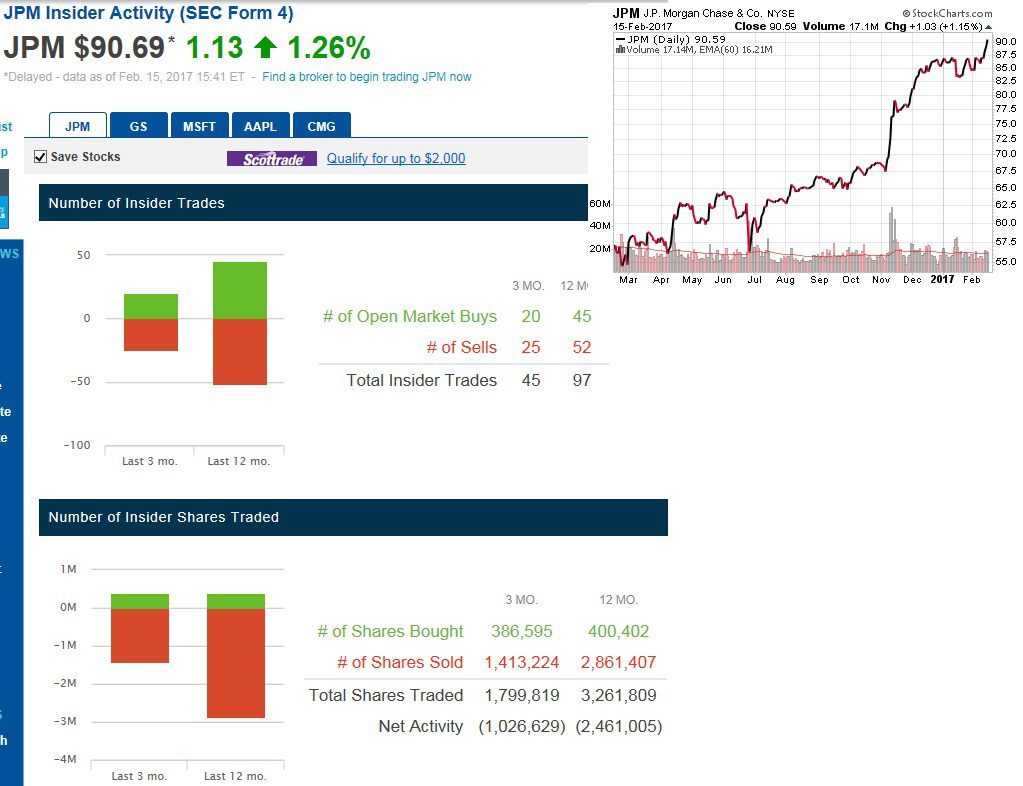Screen dimensions: 1023x786
Task: Click the JPM $90.69 price quote
Action: tap(84, 48)
